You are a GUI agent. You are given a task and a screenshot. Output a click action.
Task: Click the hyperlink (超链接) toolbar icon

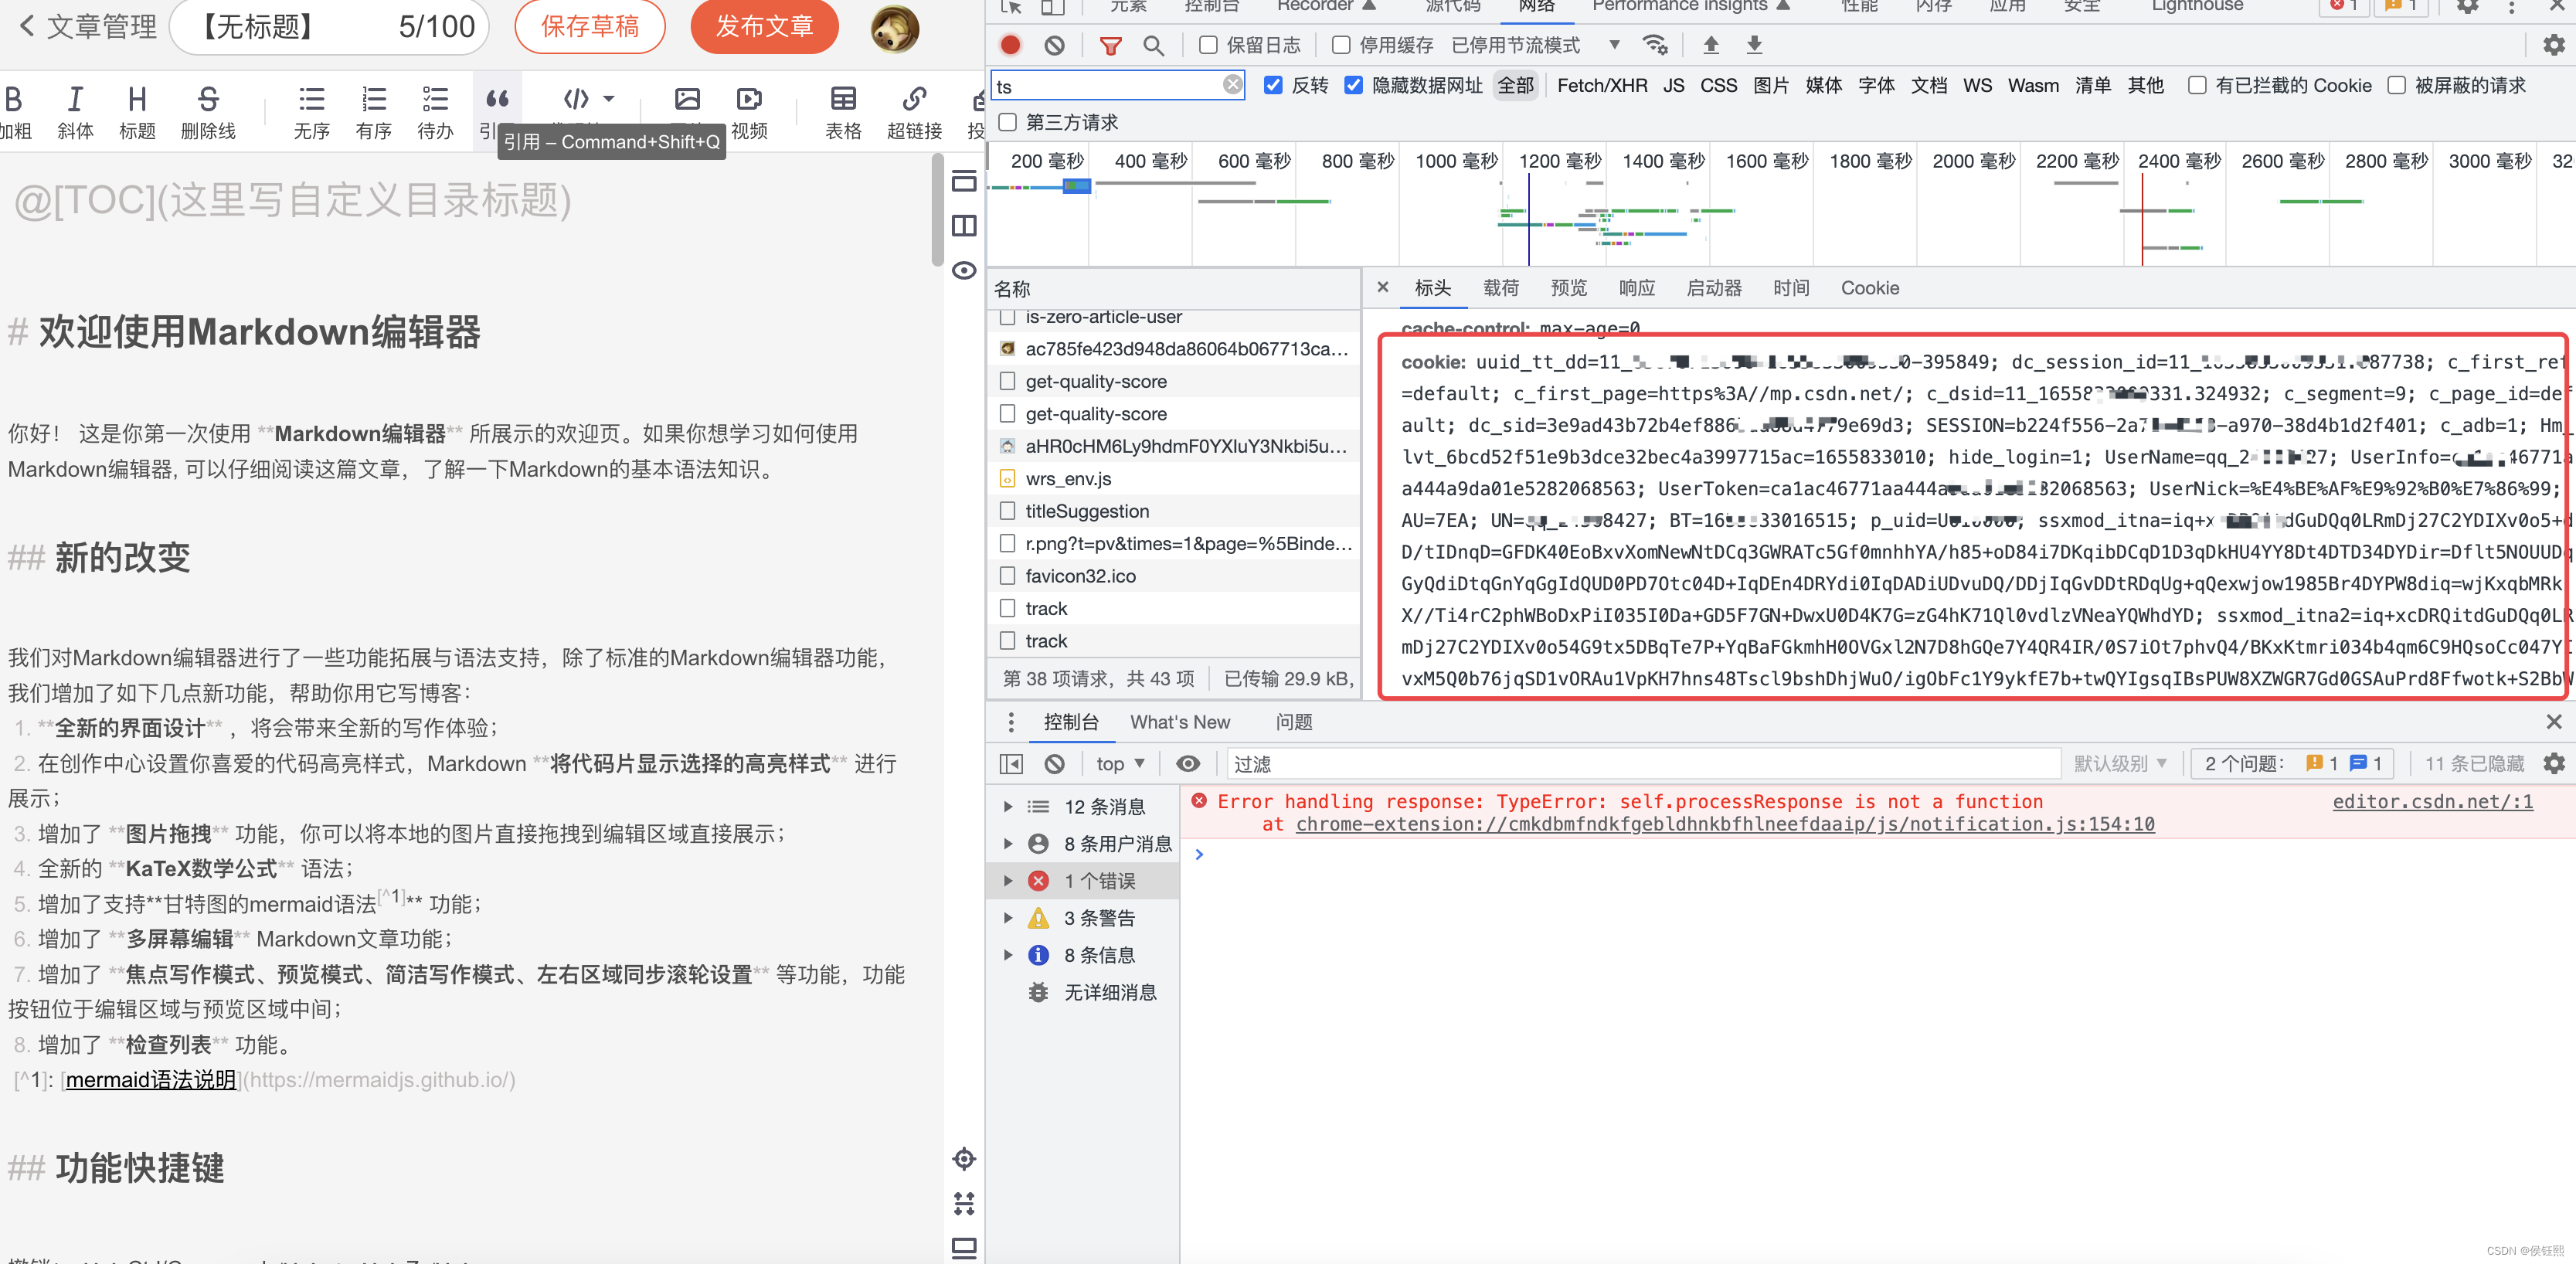(x=913, y=100)
